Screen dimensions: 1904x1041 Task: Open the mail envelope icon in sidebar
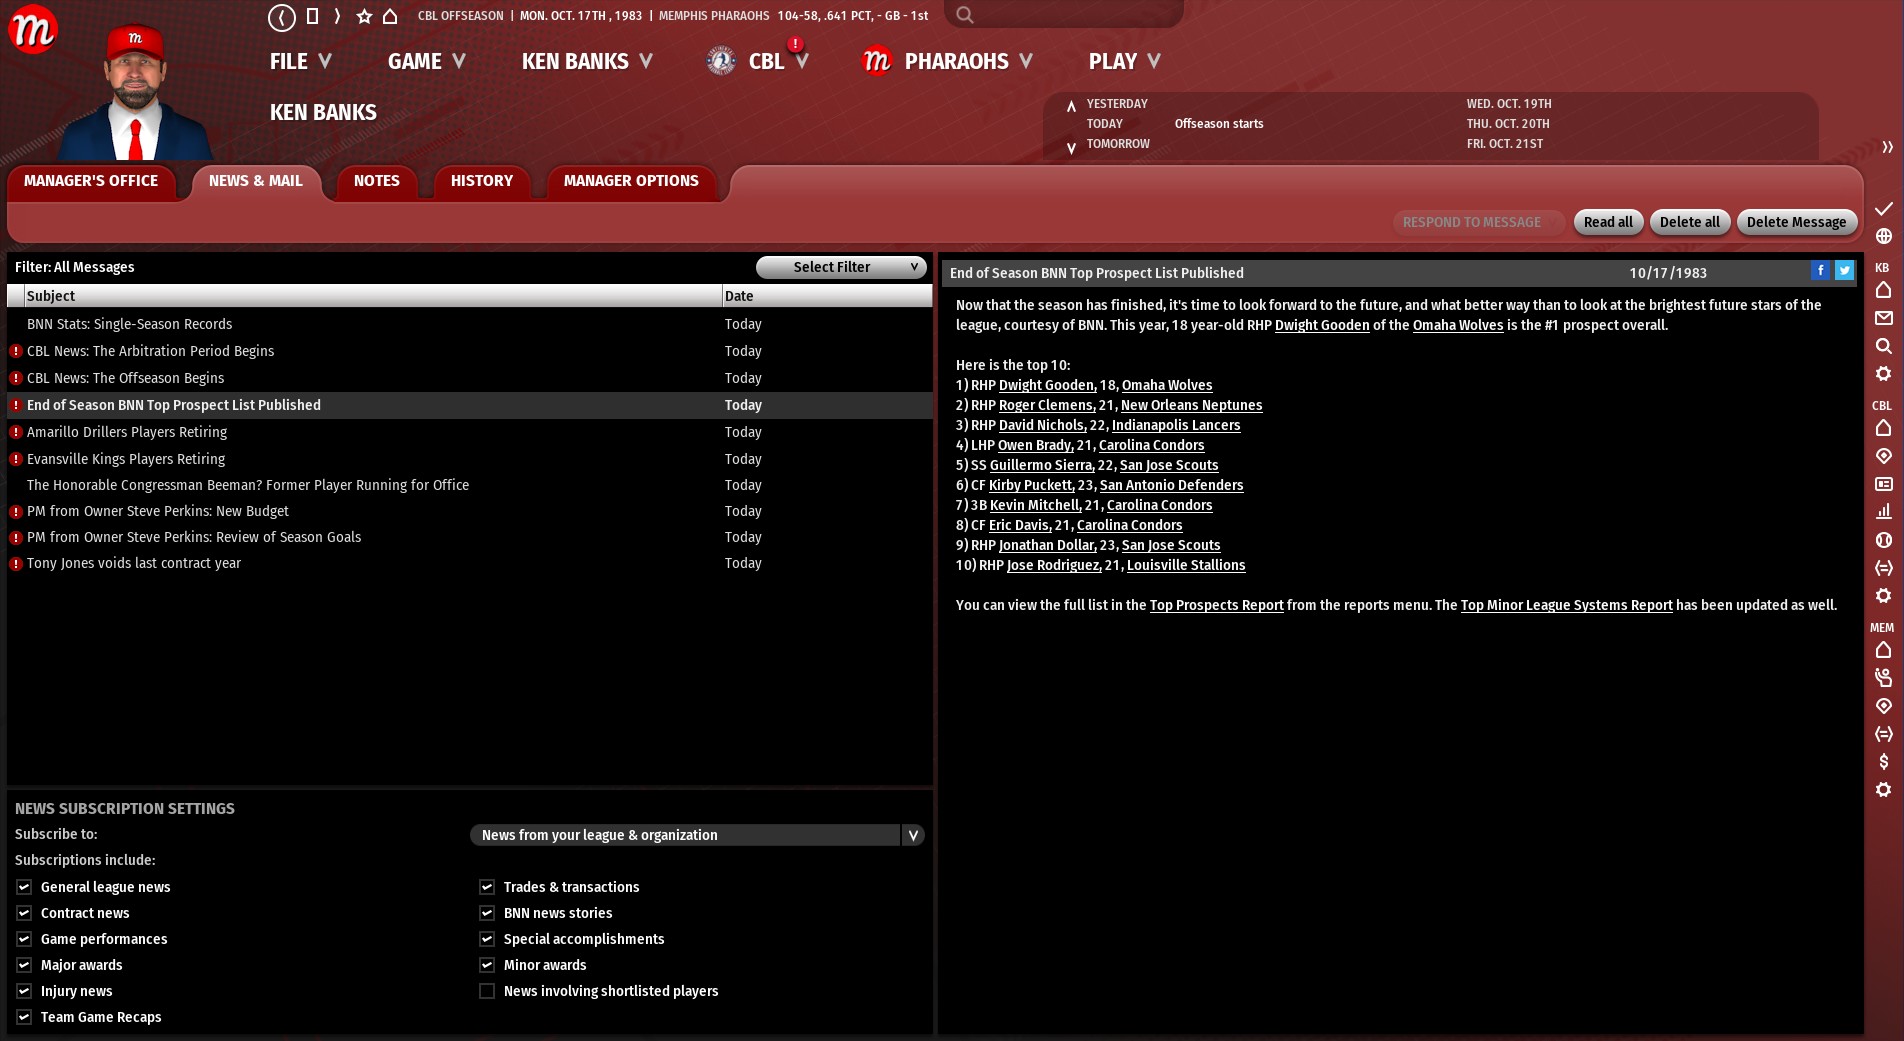1883,318
